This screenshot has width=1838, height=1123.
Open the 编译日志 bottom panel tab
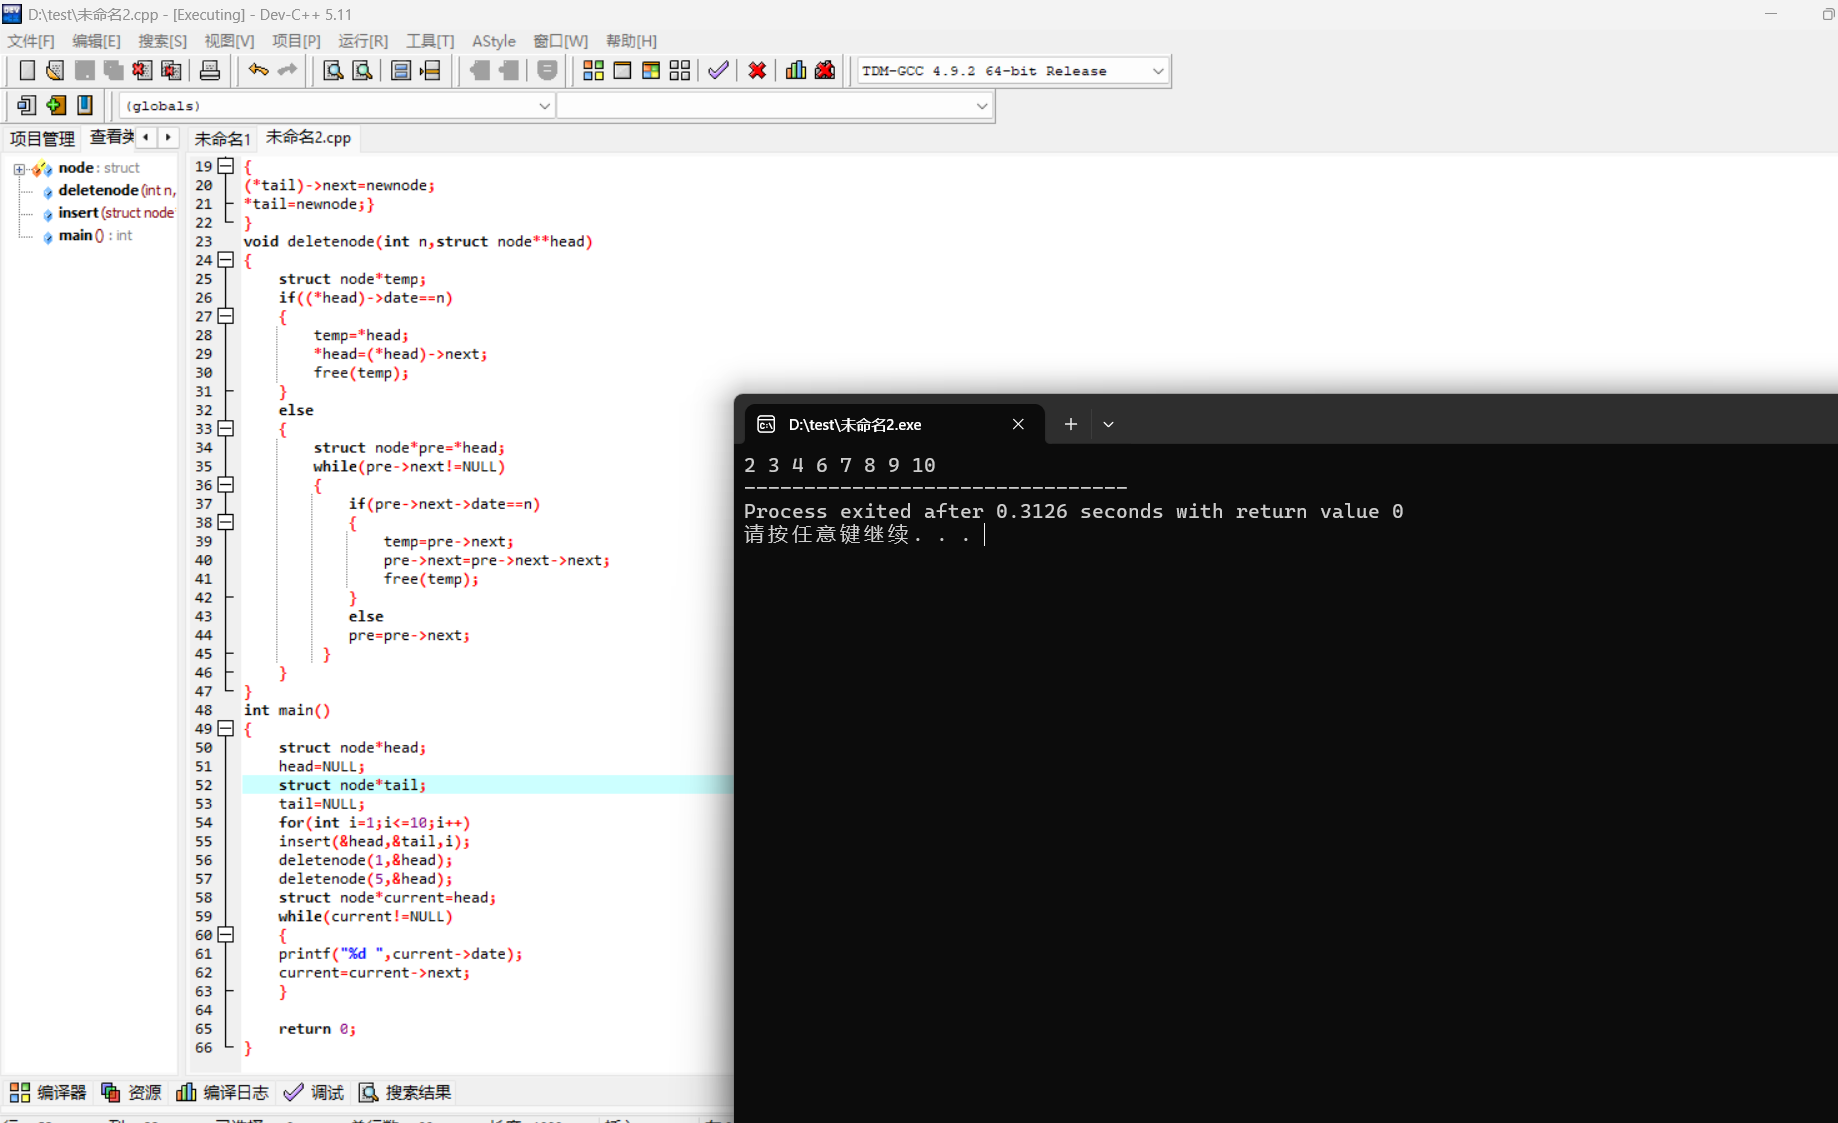pyautogui.click(x=222, y=1092)
